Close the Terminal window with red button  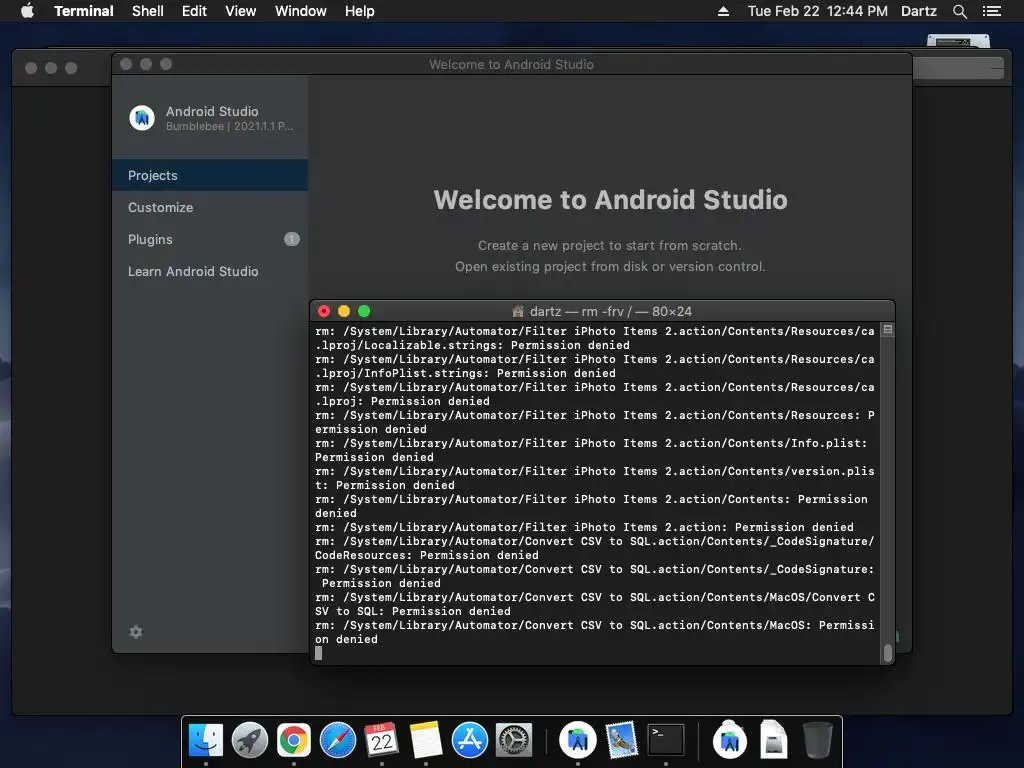click(324, 311)
